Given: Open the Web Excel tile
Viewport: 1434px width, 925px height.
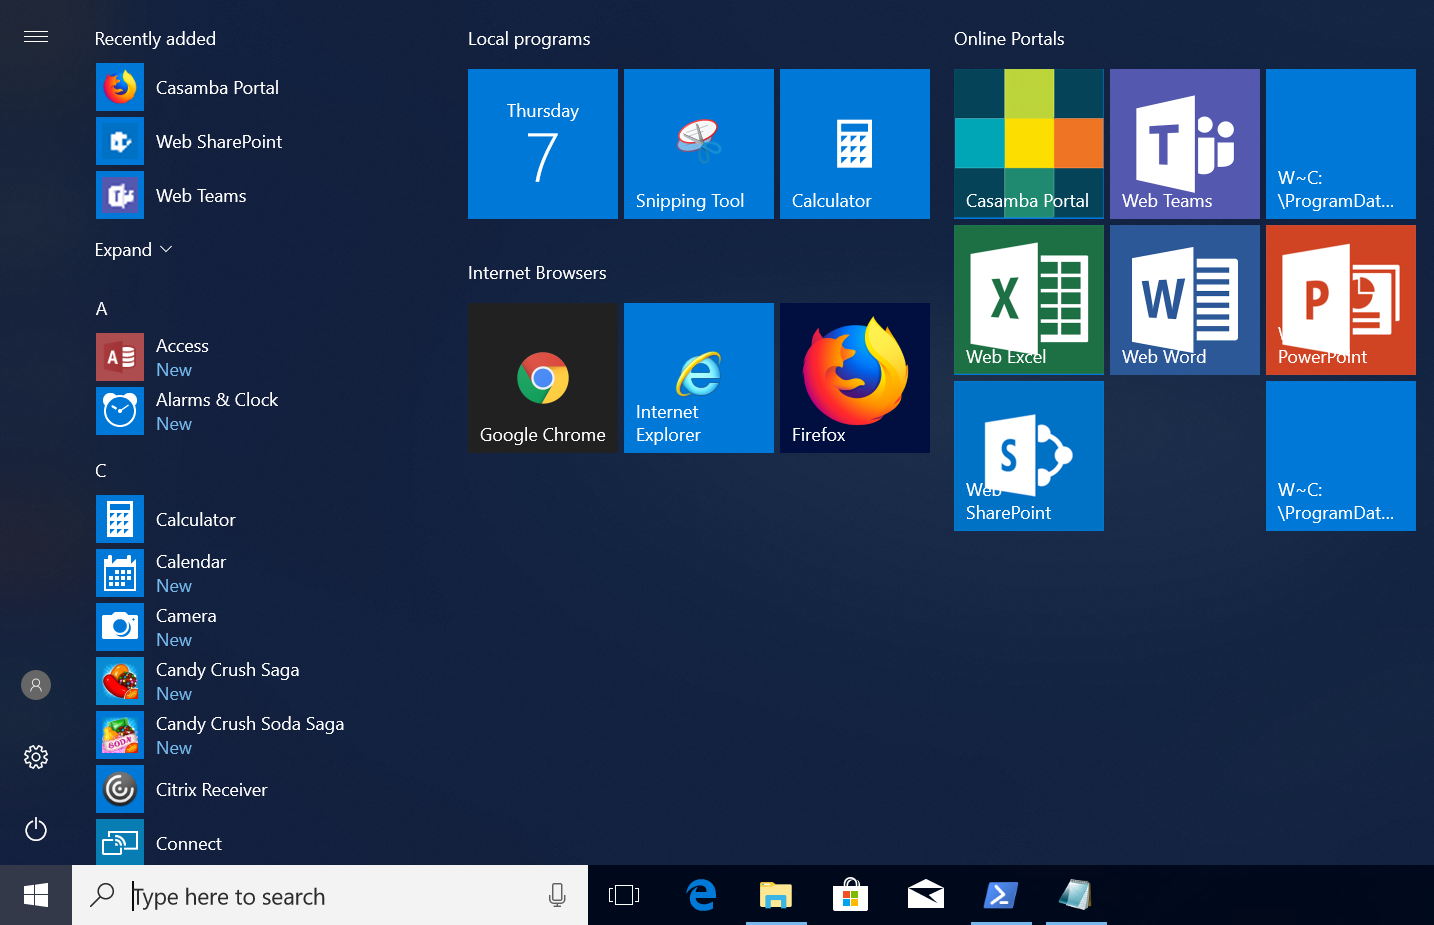Looking at the screenshot, I should coord(1028,299).
